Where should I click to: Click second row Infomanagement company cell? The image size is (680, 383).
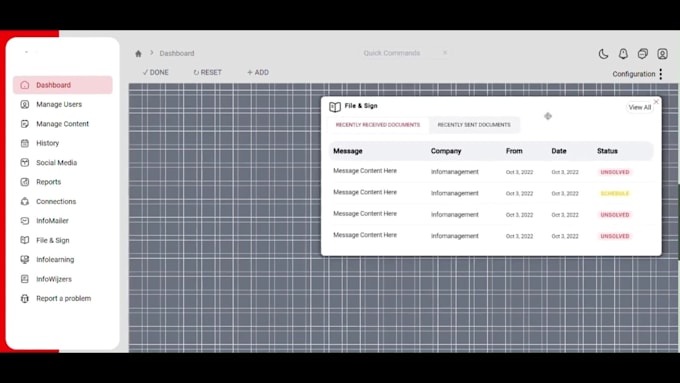[x=454, y=193]
